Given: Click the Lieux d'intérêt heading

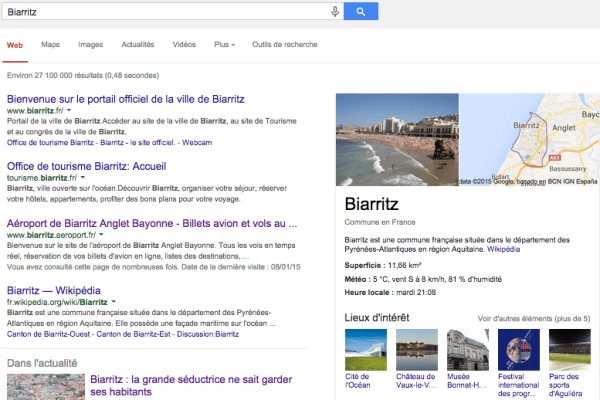Looking at the screenshot, I should pos(377,318).
